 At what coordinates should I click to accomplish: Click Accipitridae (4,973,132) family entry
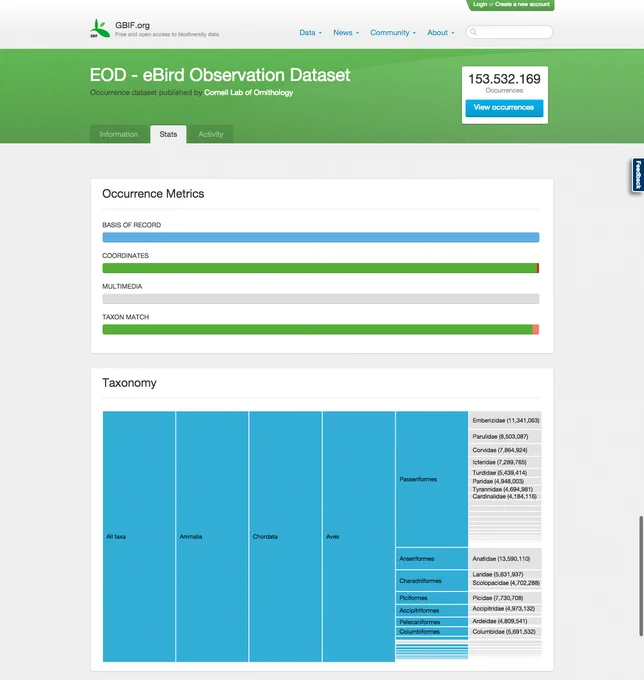[505, 609]
